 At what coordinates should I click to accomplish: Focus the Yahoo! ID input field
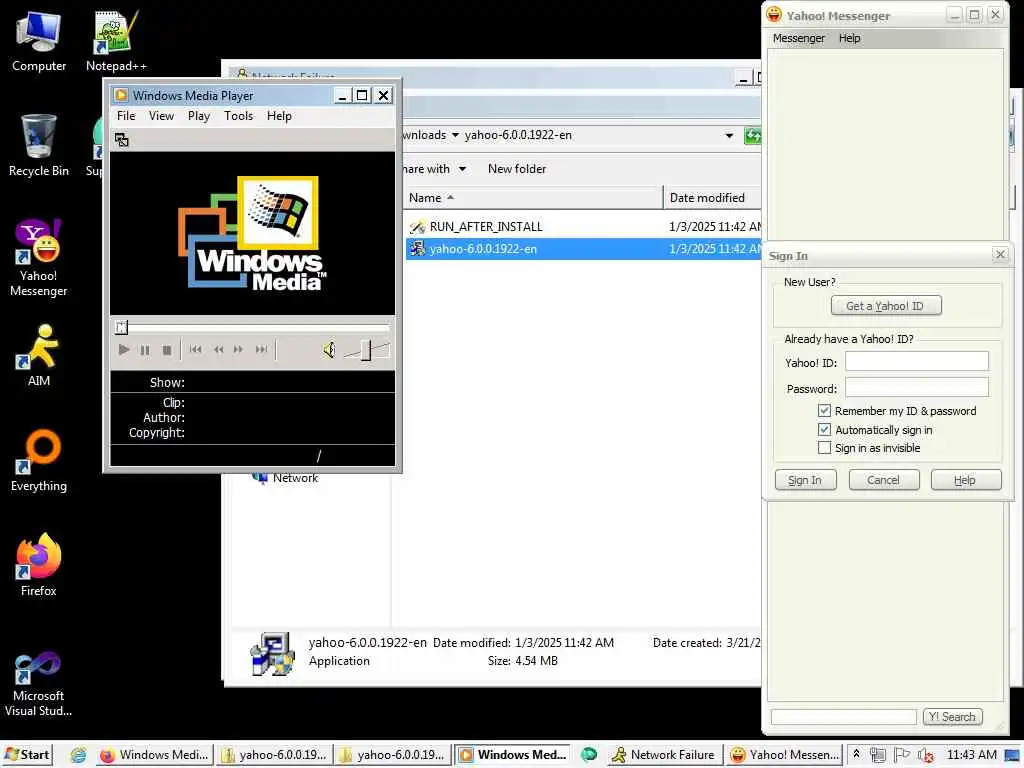(916, 362)
